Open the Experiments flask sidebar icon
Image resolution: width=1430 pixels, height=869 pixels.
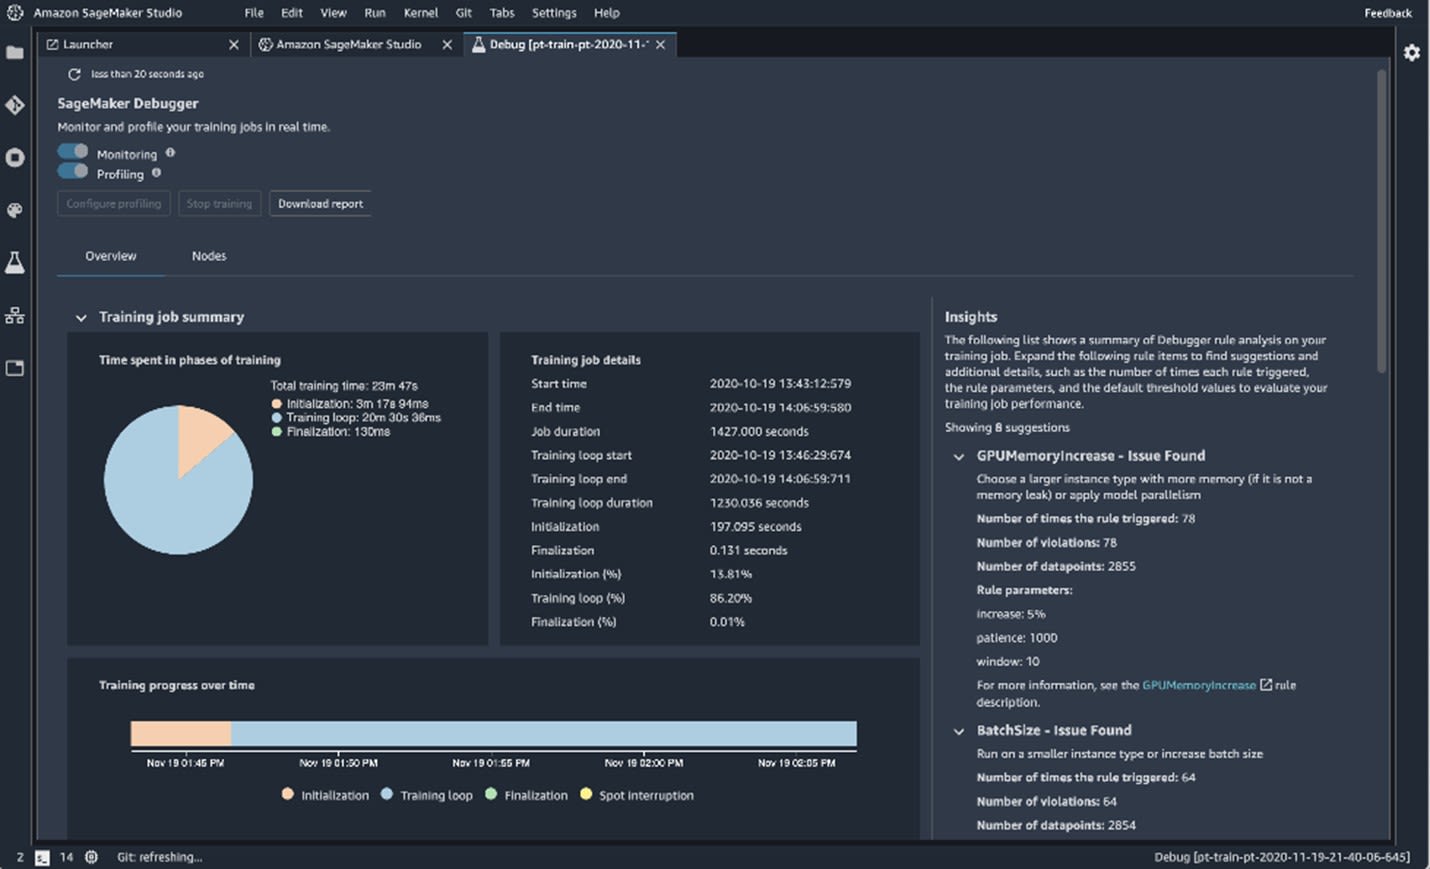[x=15, y=262]
